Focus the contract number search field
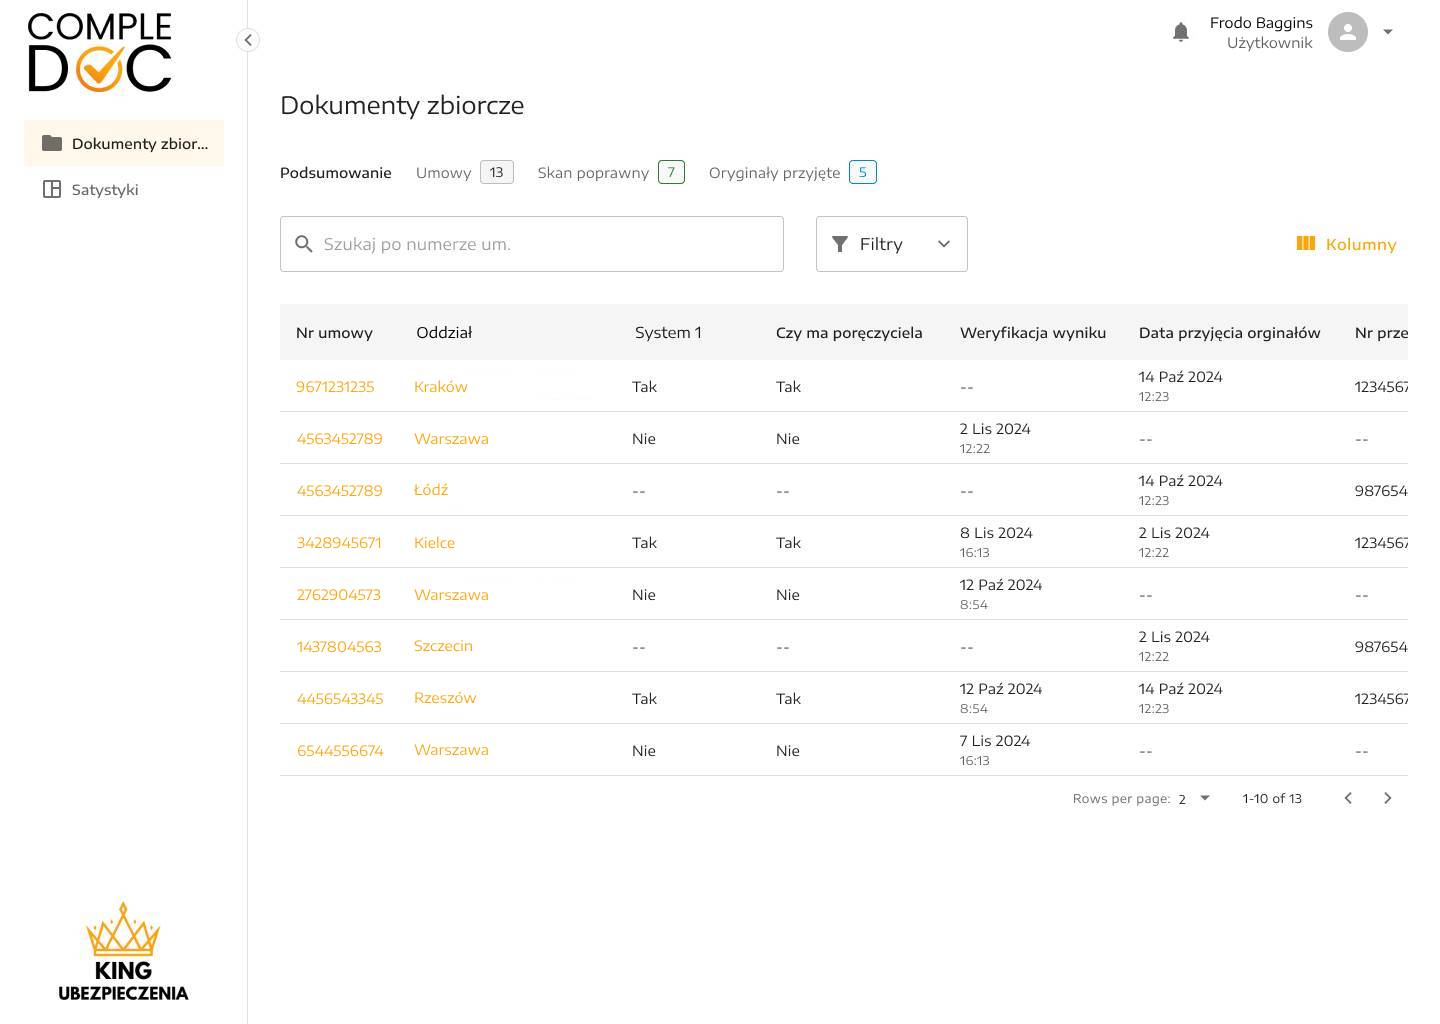The height and width of the screenshot is (1024, 1440). coord(545,244)
